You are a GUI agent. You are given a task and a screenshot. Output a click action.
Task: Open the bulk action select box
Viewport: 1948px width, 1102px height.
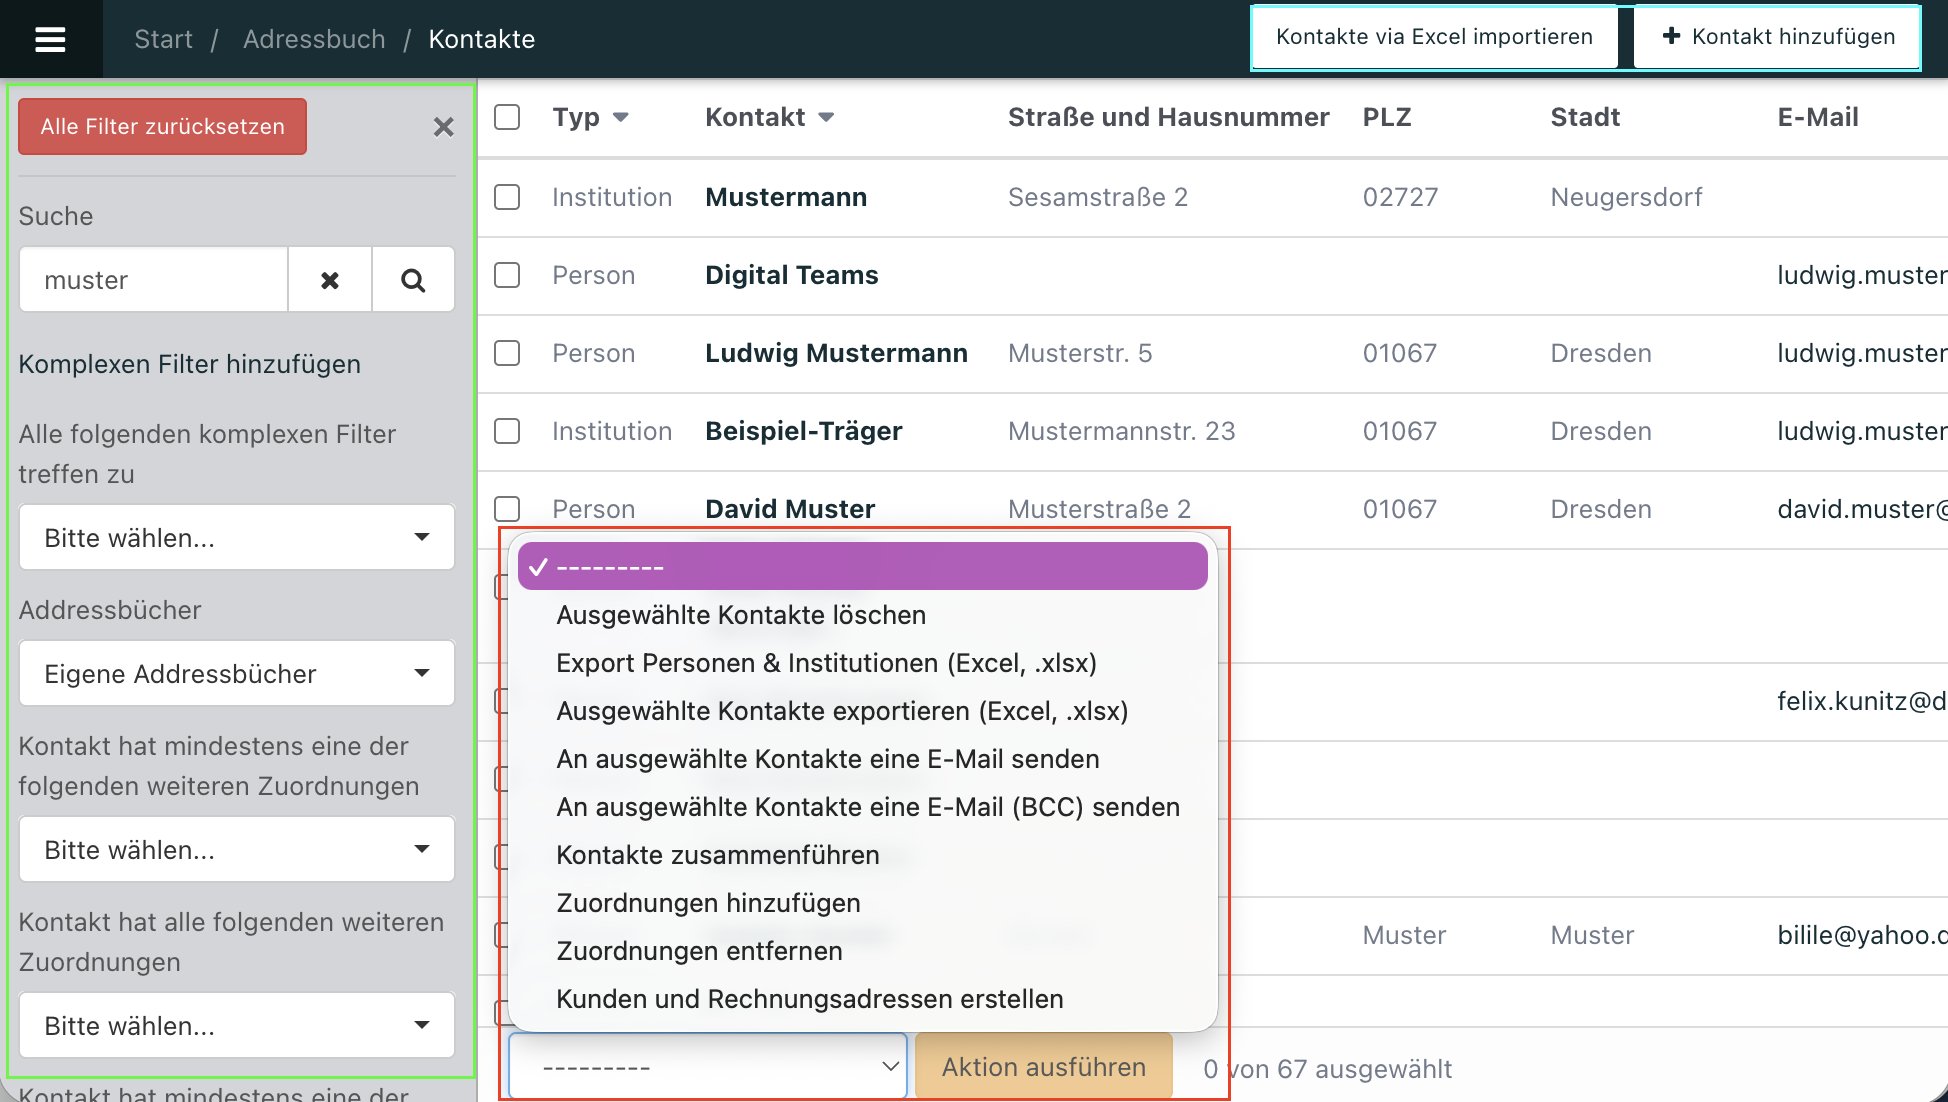(708, 1067)
